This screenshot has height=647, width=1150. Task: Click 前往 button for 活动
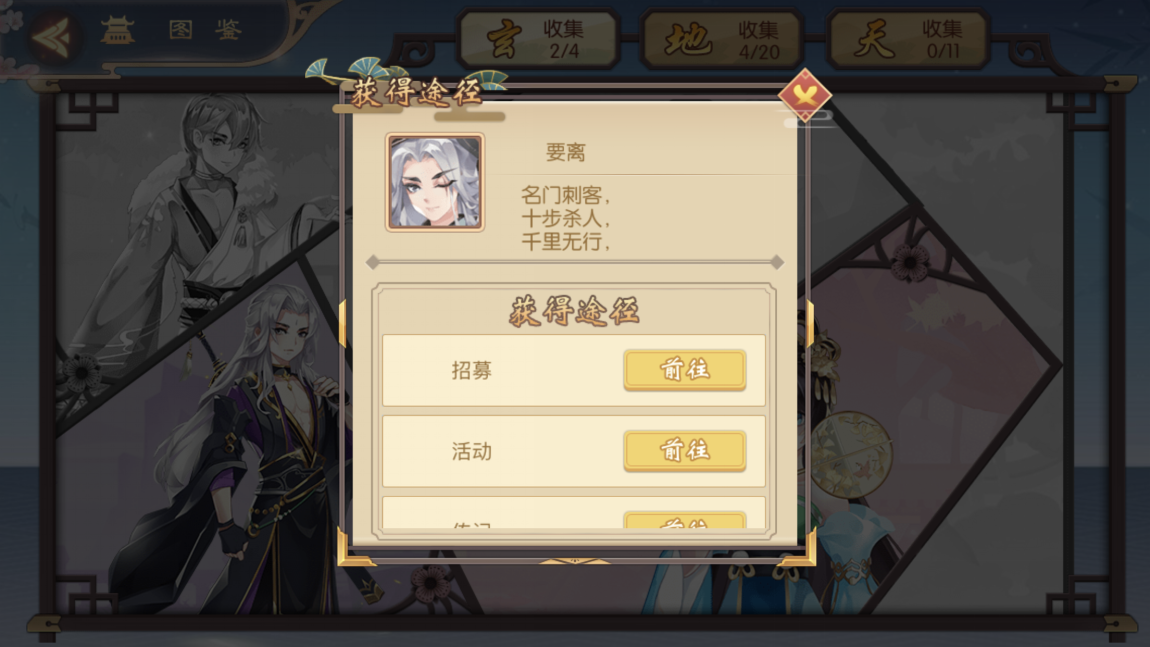point(685,450)
